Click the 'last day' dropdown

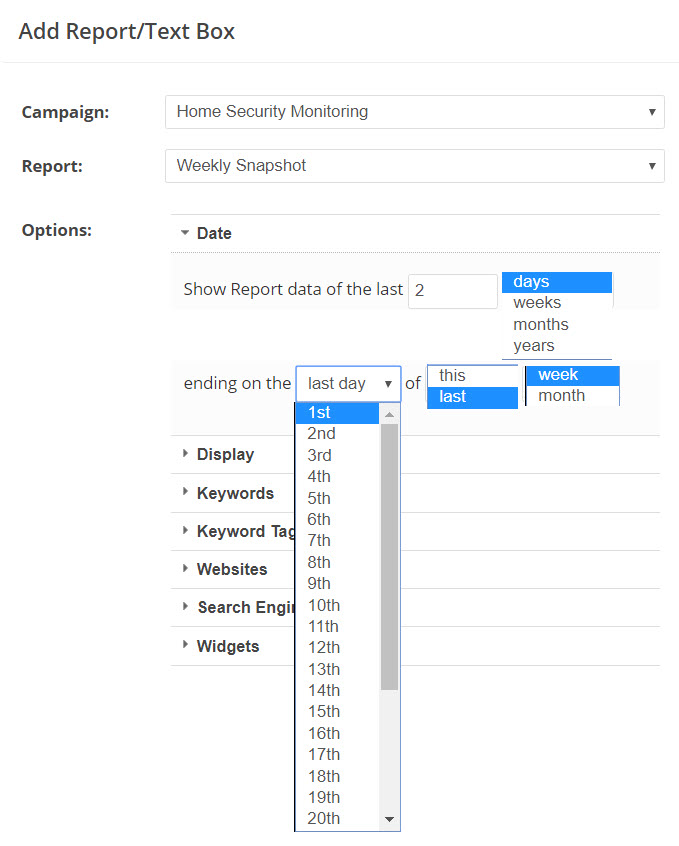tap(348, 384)
